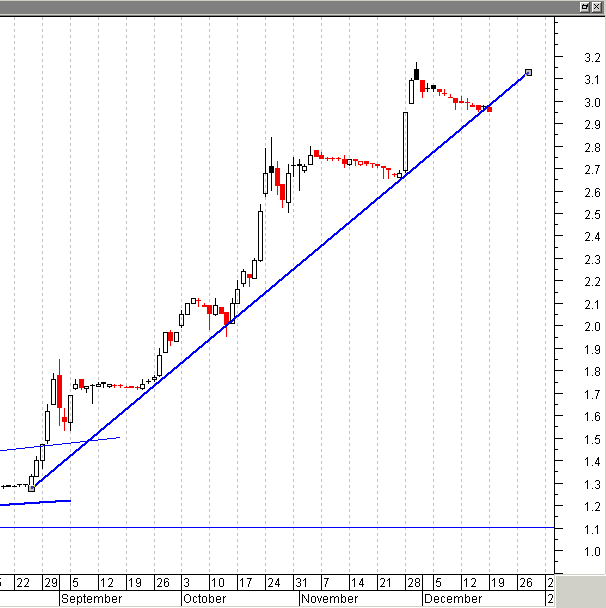Click the December month label
606x608 pixels.
point(453,599)
